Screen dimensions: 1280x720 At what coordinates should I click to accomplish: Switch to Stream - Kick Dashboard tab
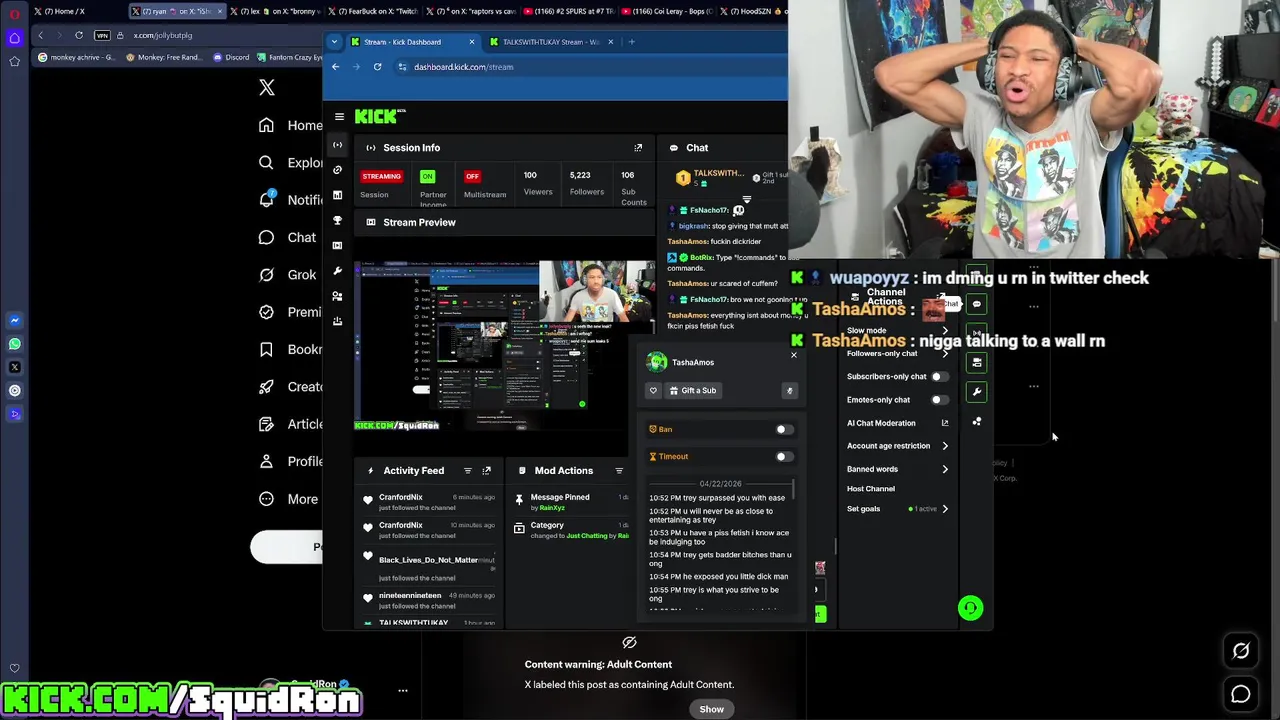(413, 42)
